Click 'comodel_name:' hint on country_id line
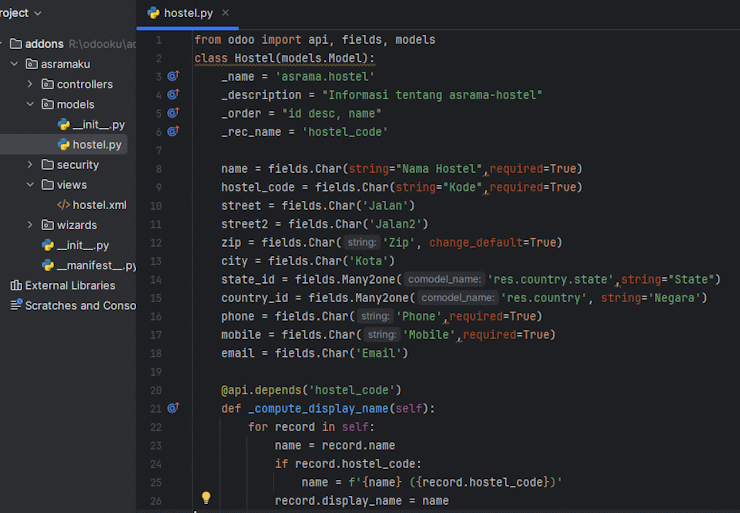Screen dimensions: 740x513 [x=458, y=298]
